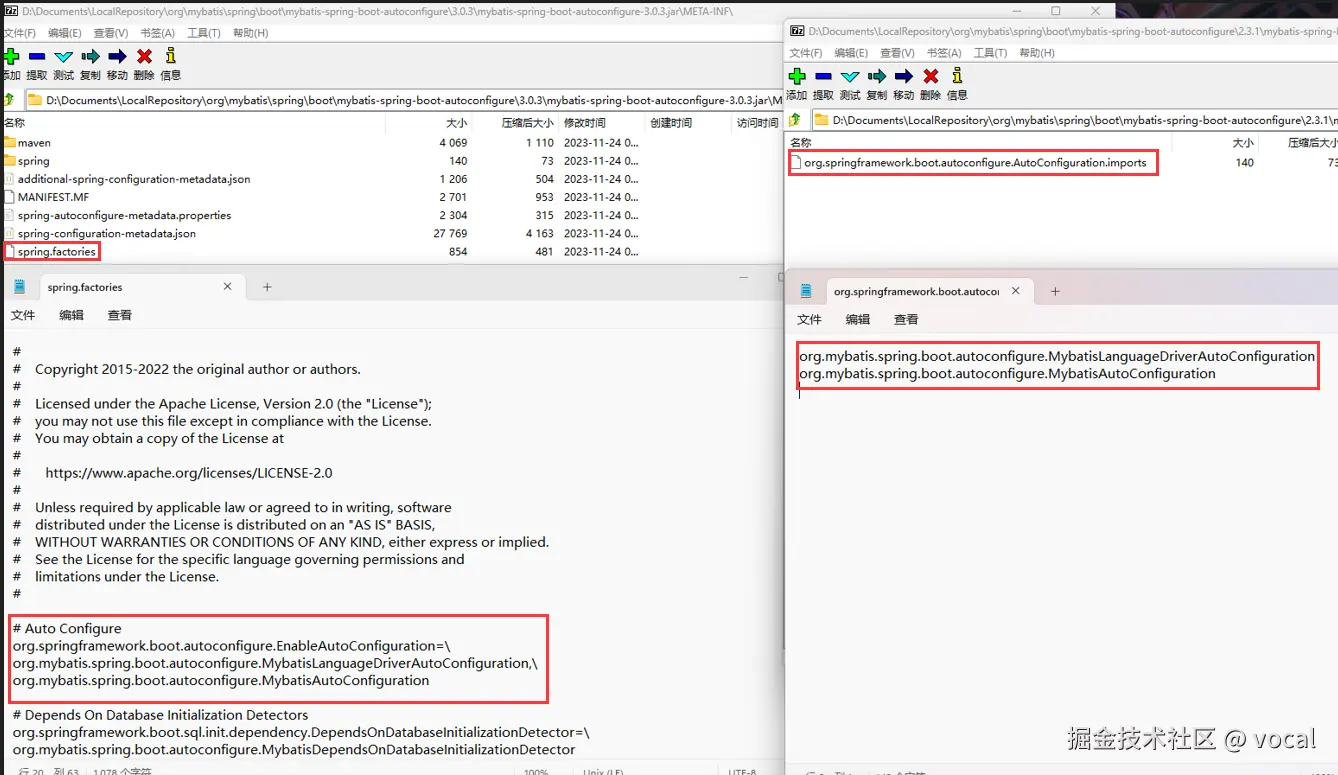Click the Move (移动) icon in left 7-Zip window
The image size is (1338, 775).
point(117,56)
